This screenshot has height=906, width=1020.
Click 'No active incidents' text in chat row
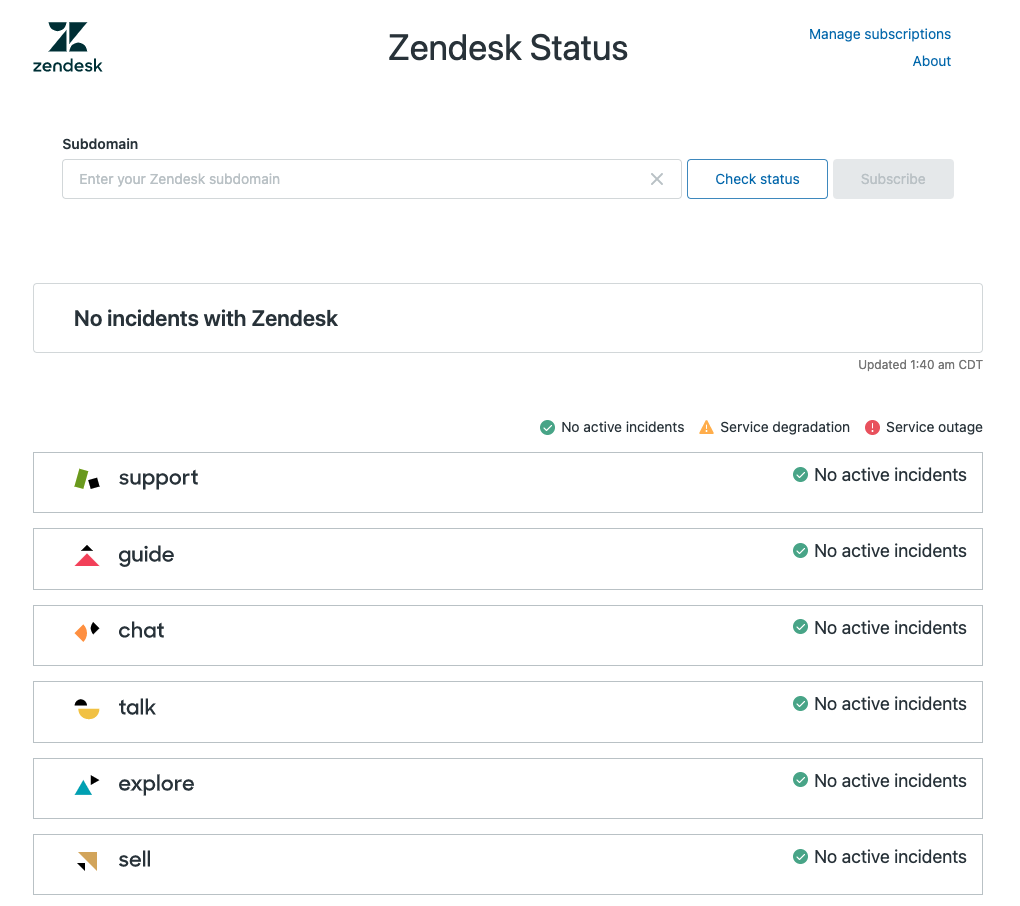890,628
